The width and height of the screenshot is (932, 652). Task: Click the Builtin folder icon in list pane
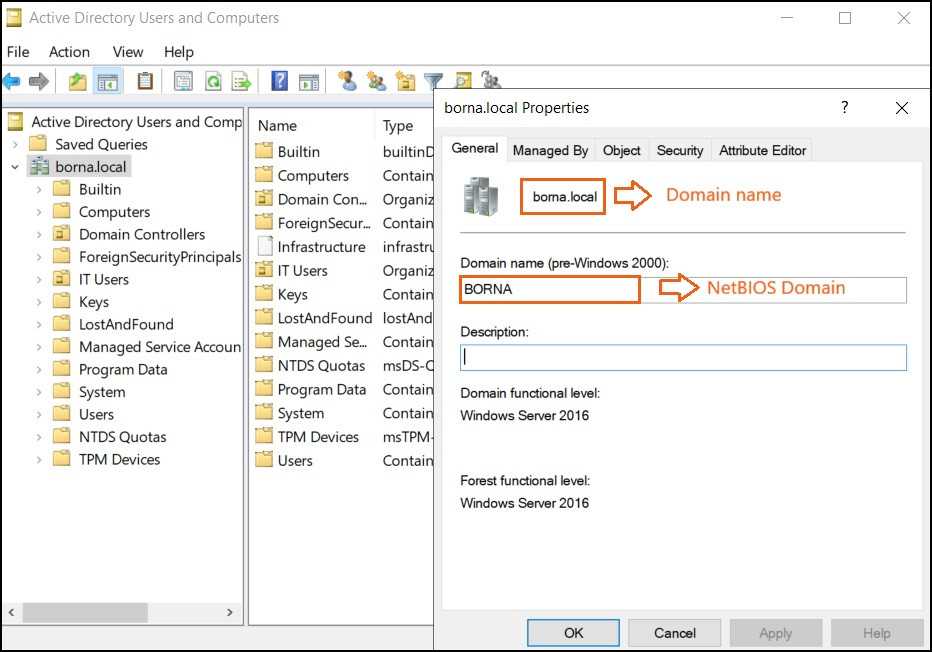click(x=264, y=151)
